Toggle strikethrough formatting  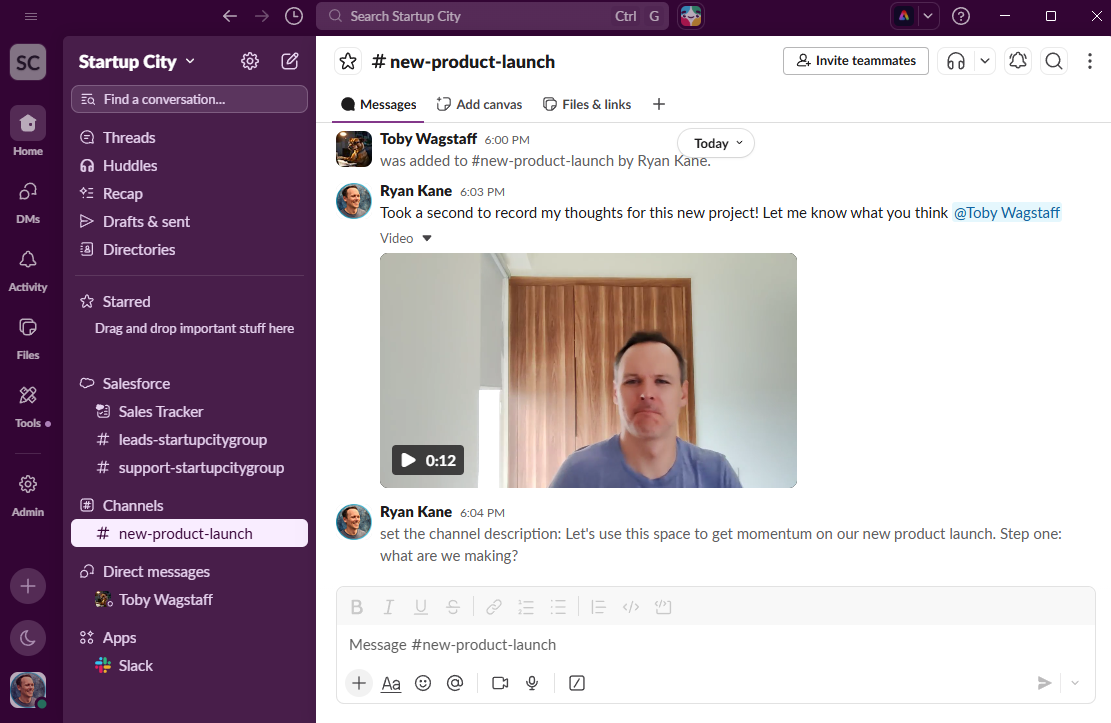[453, 607]
